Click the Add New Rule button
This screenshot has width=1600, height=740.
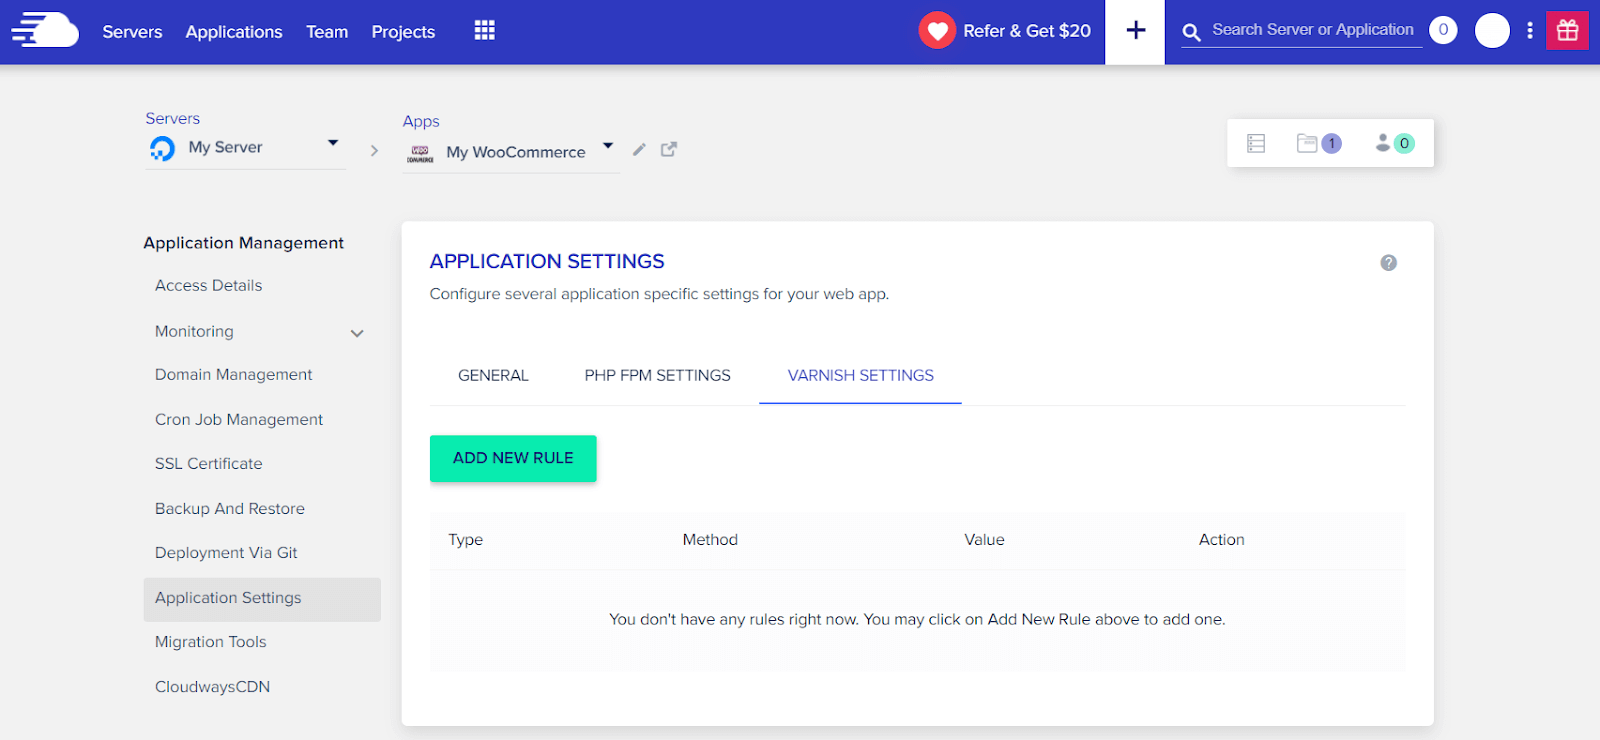[513, 458]
